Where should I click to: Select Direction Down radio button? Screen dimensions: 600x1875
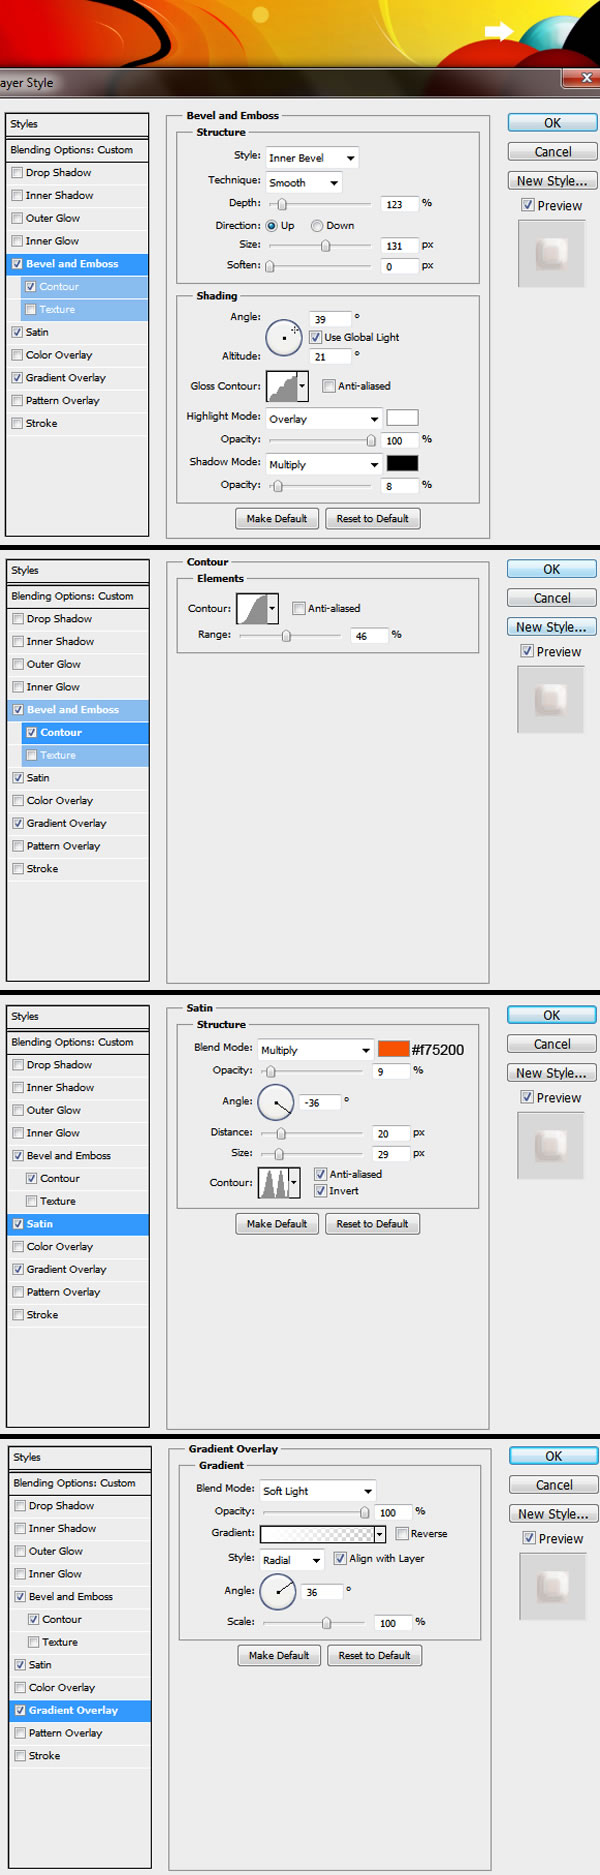tap(317, 226)
